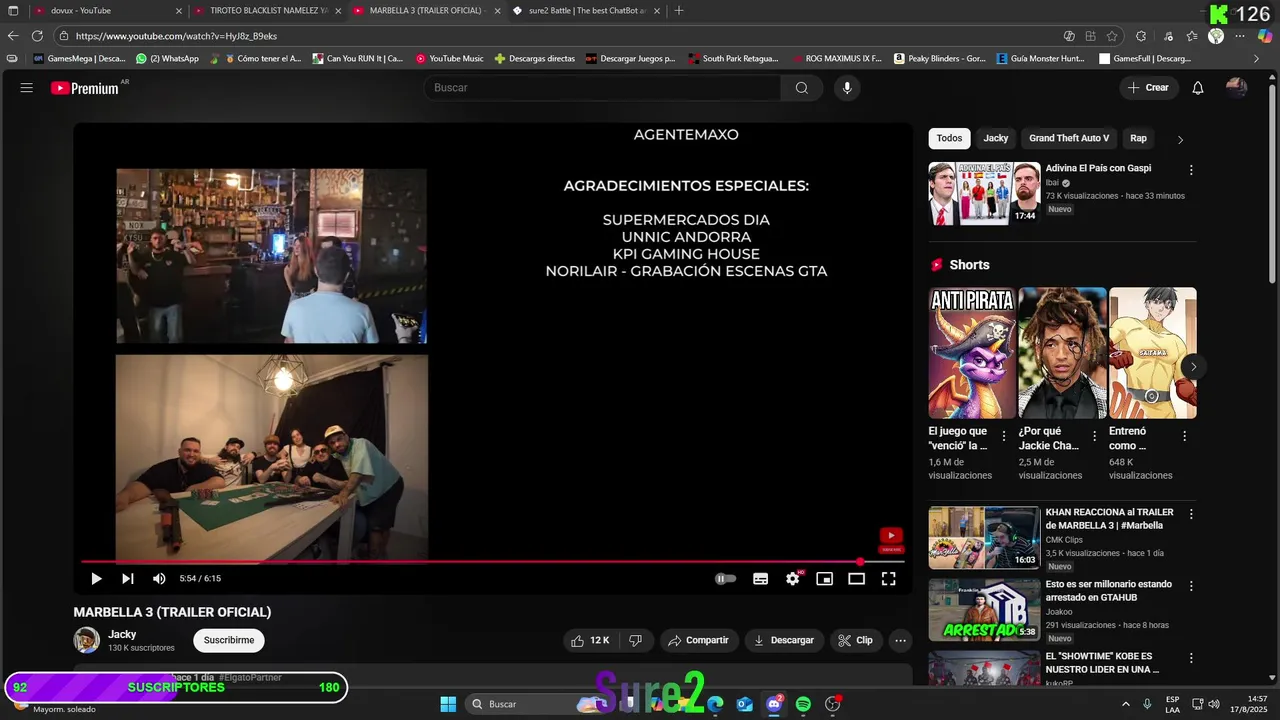Play the video
The width and height of the screenshot is (1280, 720).
96,579
